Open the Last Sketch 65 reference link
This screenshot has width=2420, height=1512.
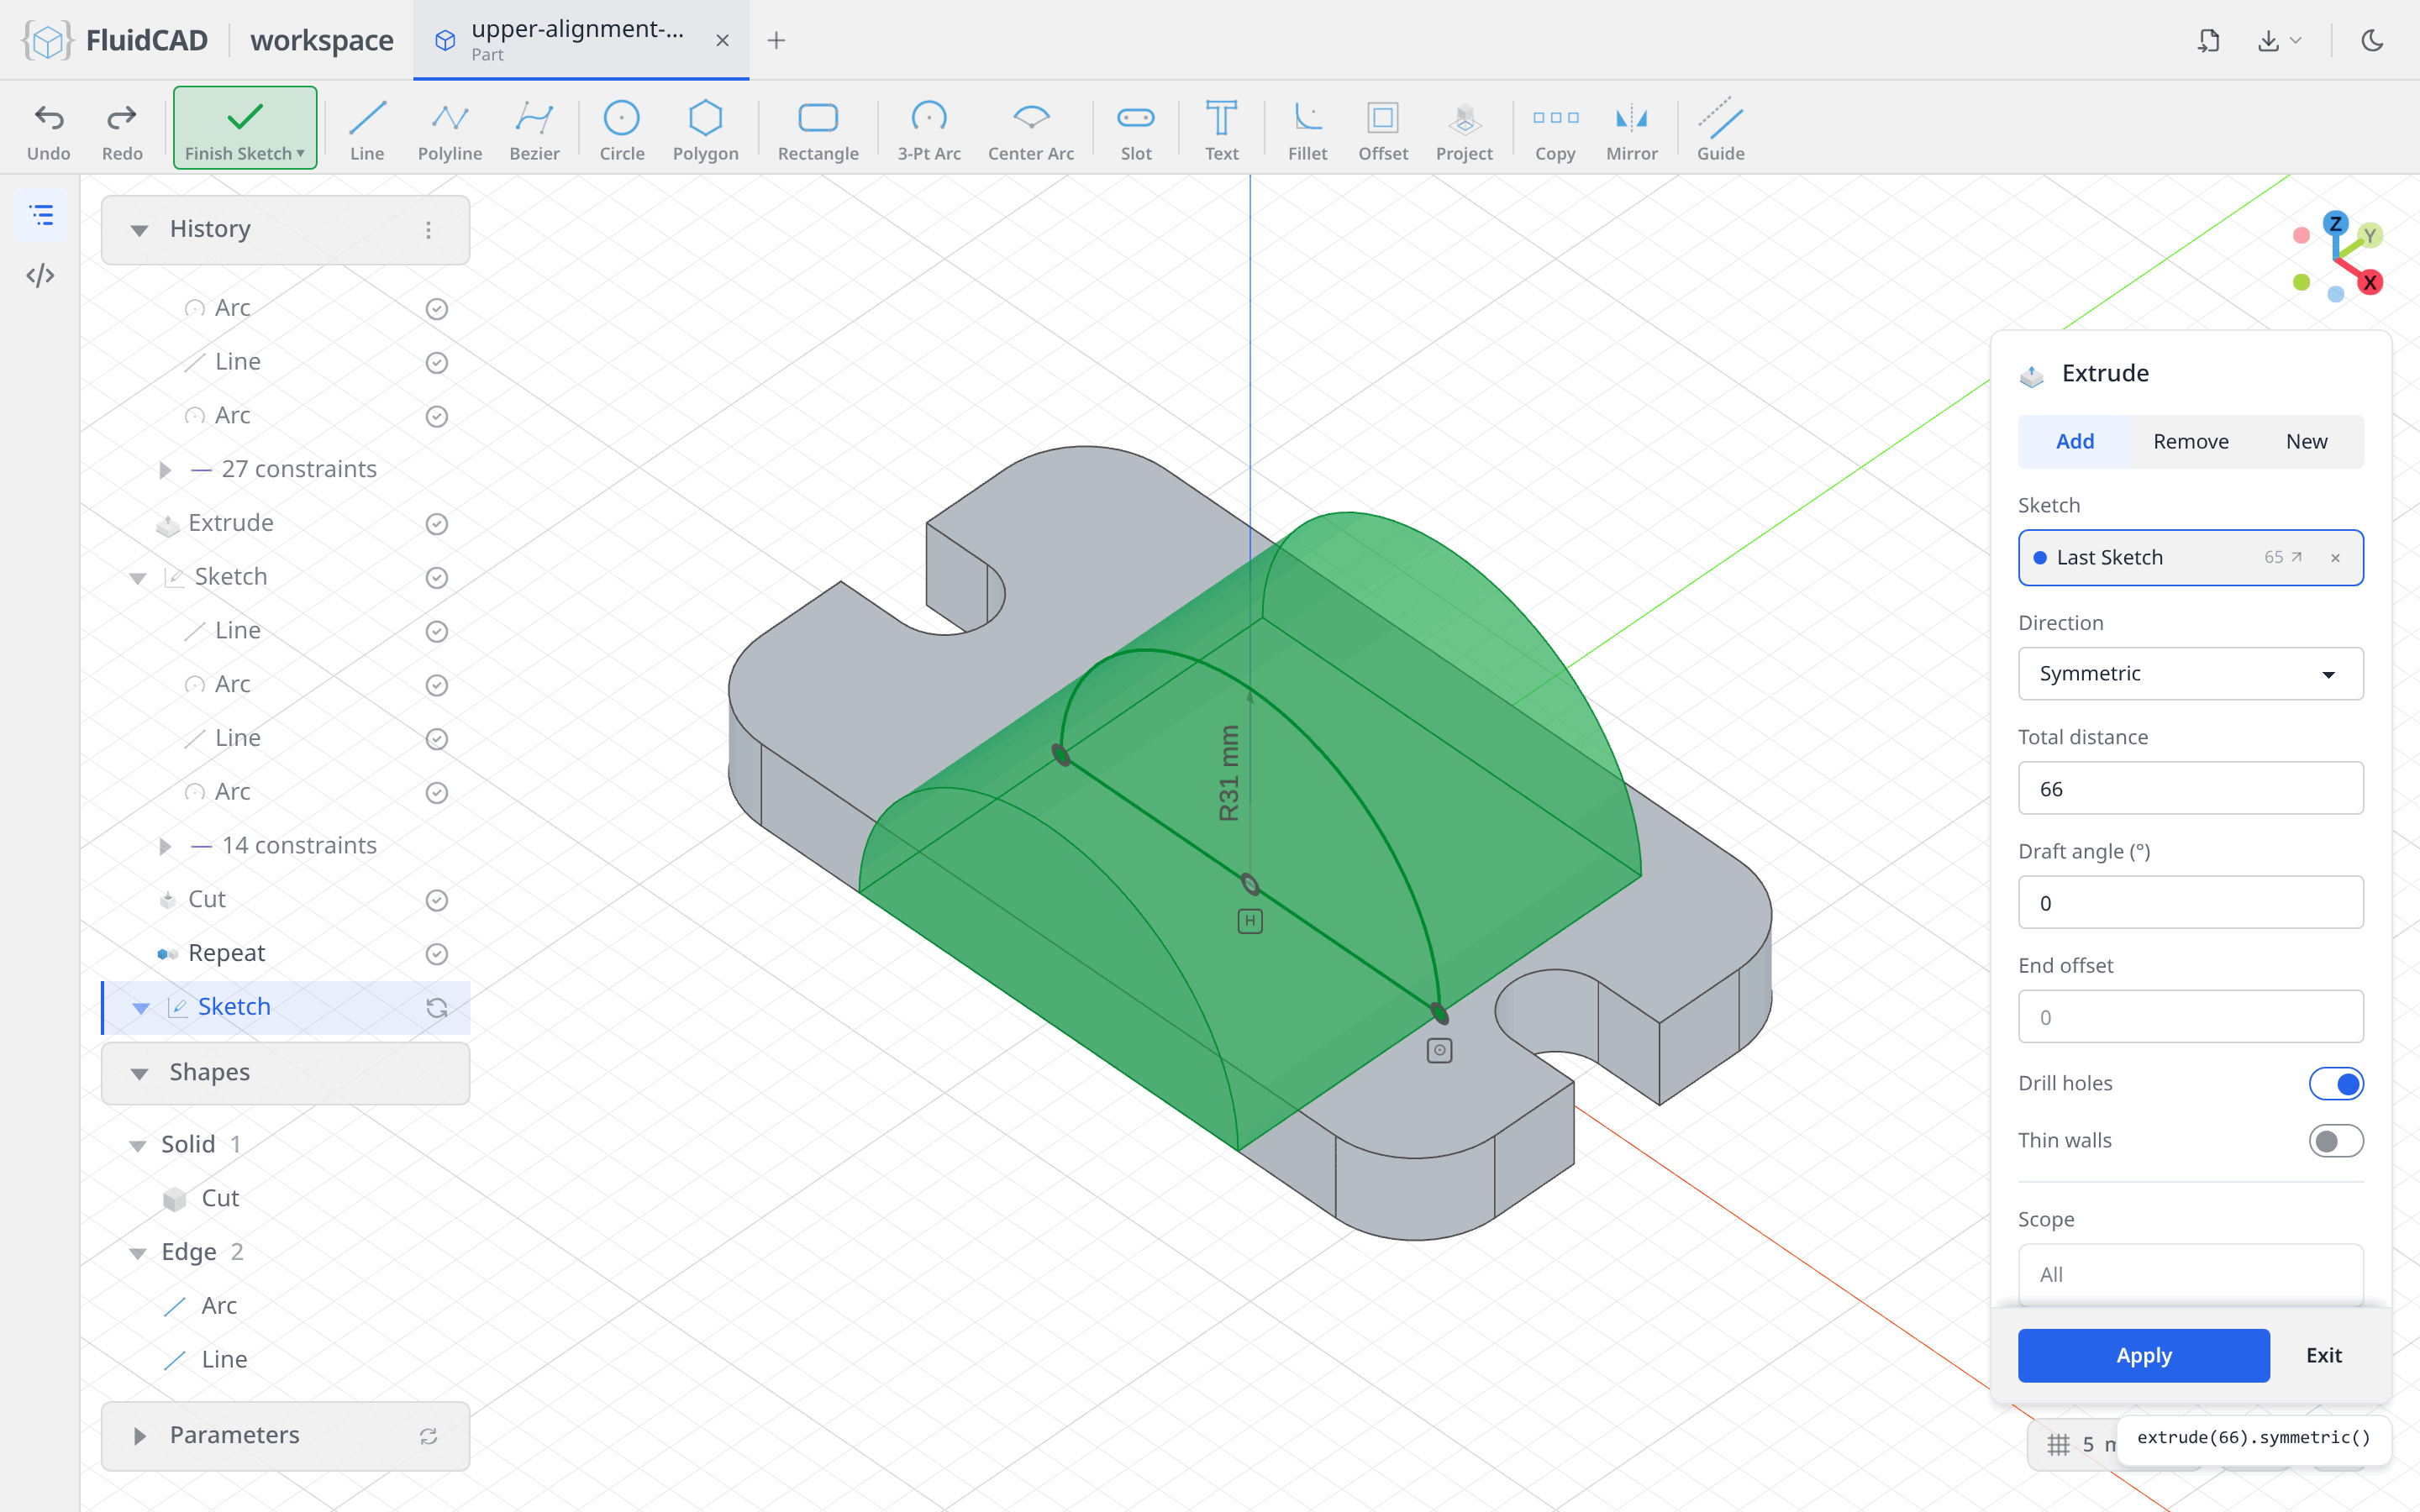(2283, 557)
